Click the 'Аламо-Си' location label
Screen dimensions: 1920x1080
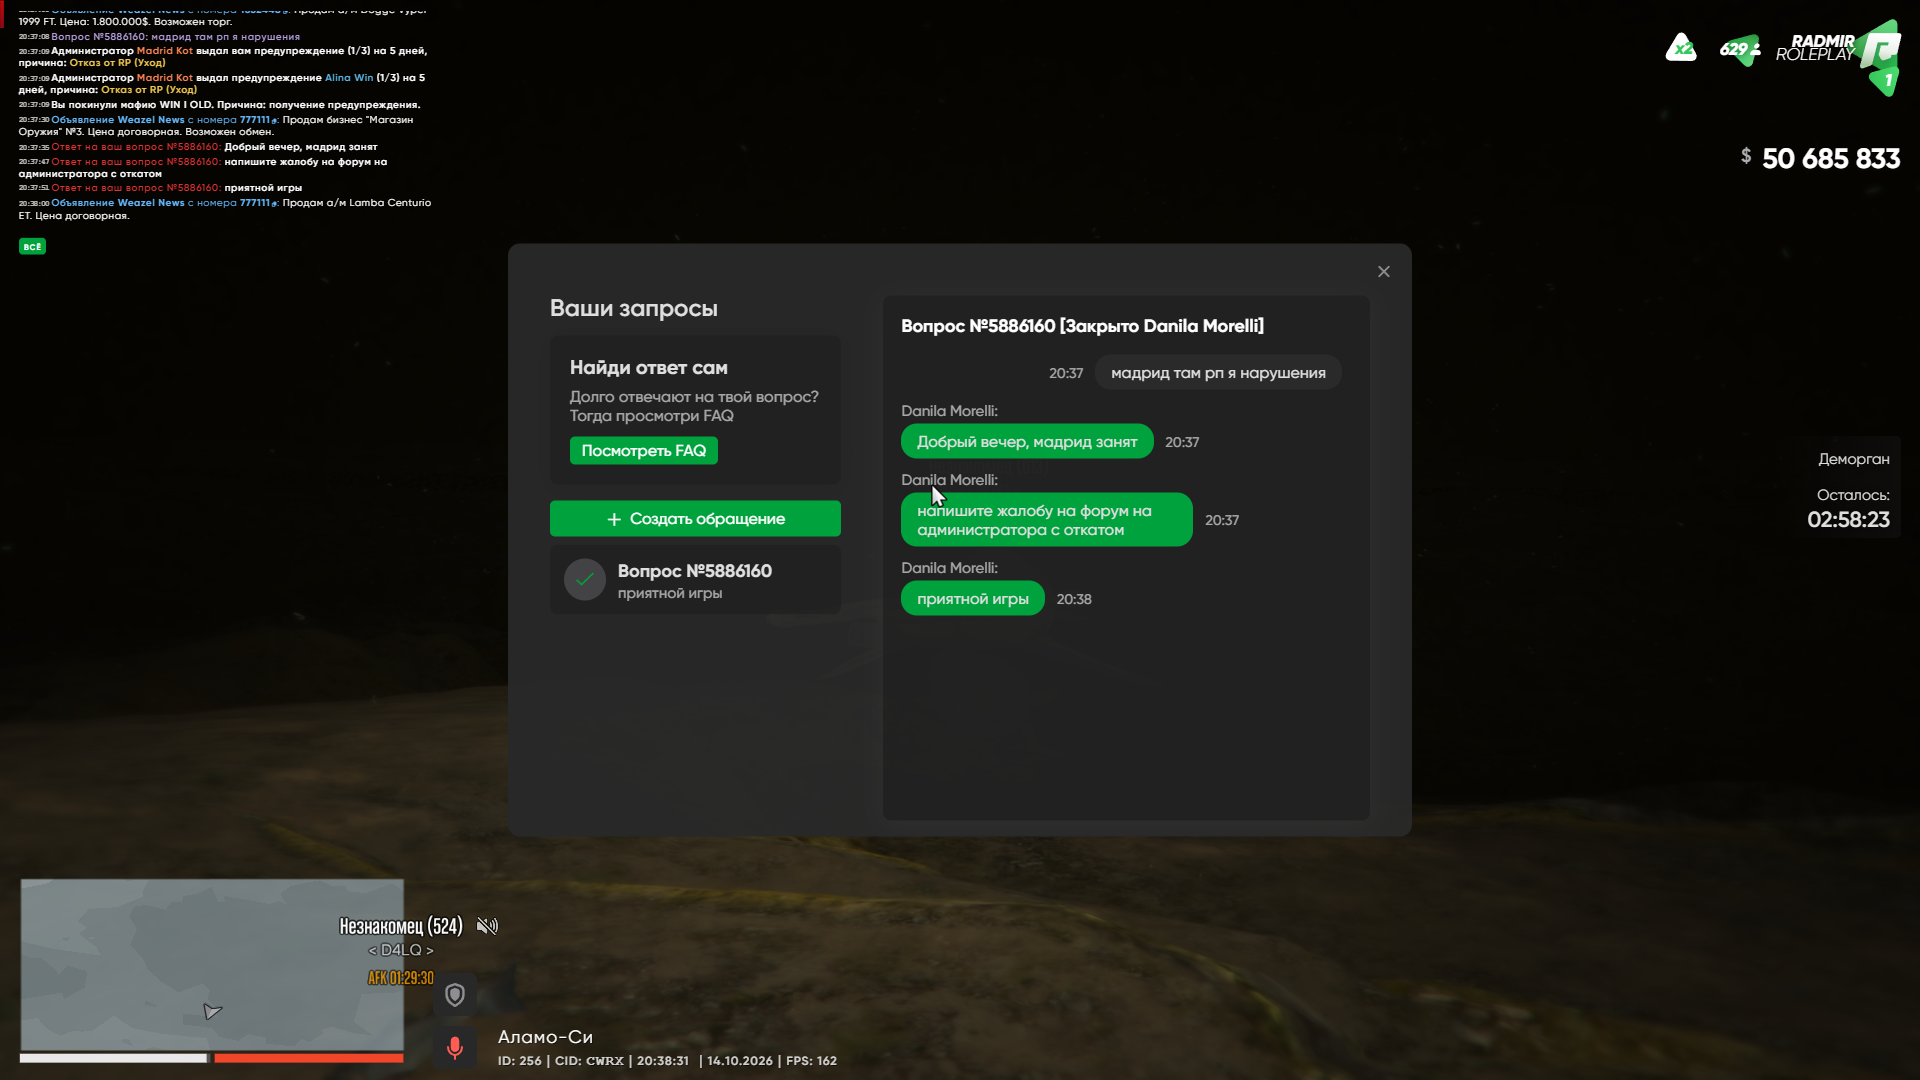tap(545, 1037)
